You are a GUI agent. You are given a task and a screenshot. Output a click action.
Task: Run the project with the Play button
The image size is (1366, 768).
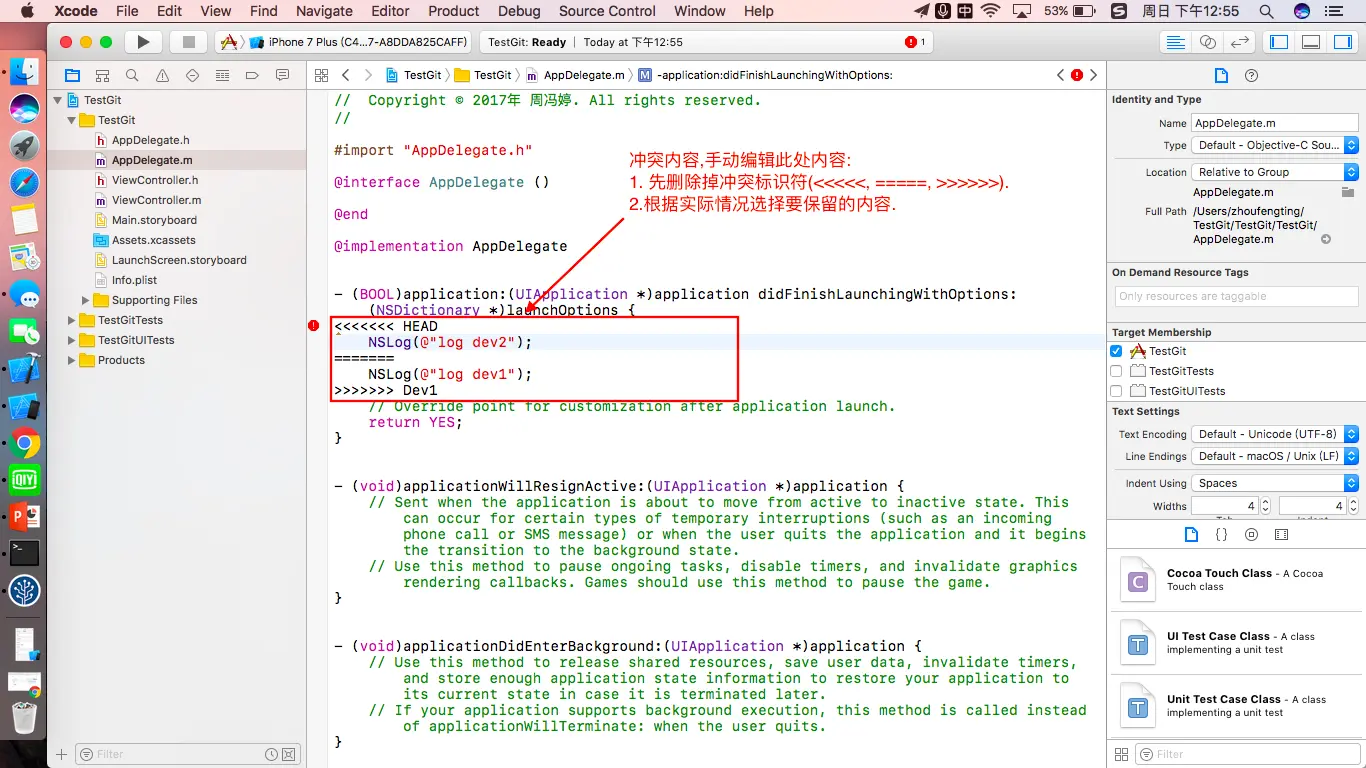(x=143, y=42)
